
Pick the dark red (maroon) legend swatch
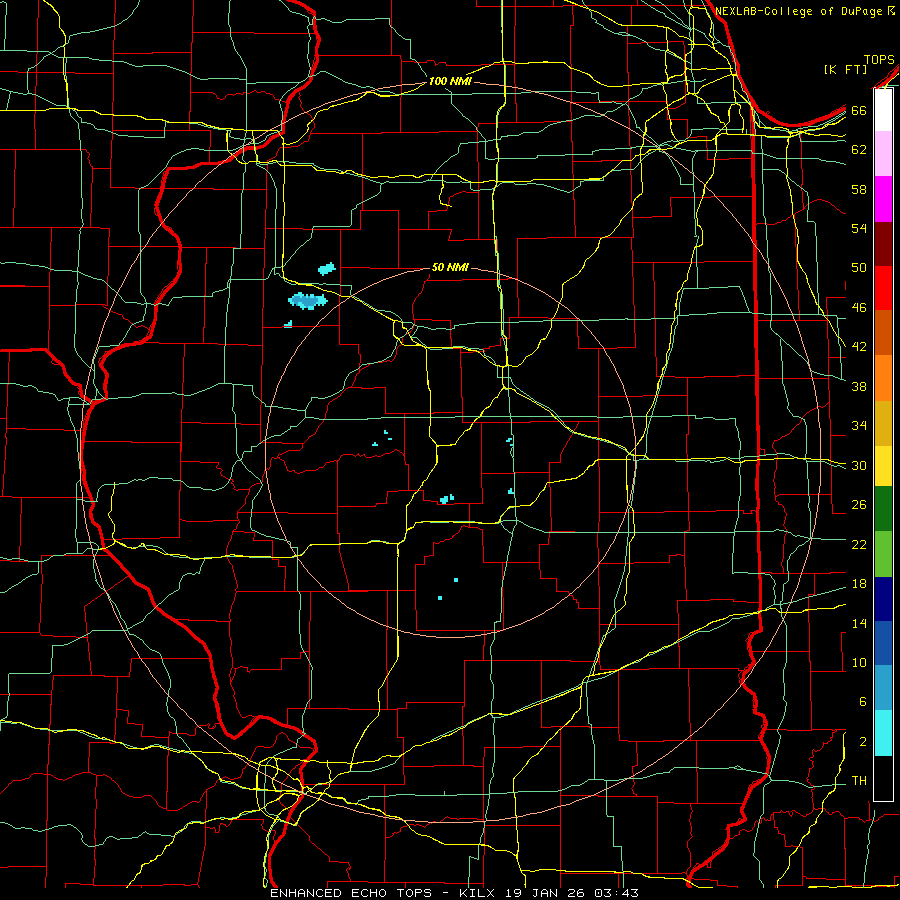coord(883,244)
